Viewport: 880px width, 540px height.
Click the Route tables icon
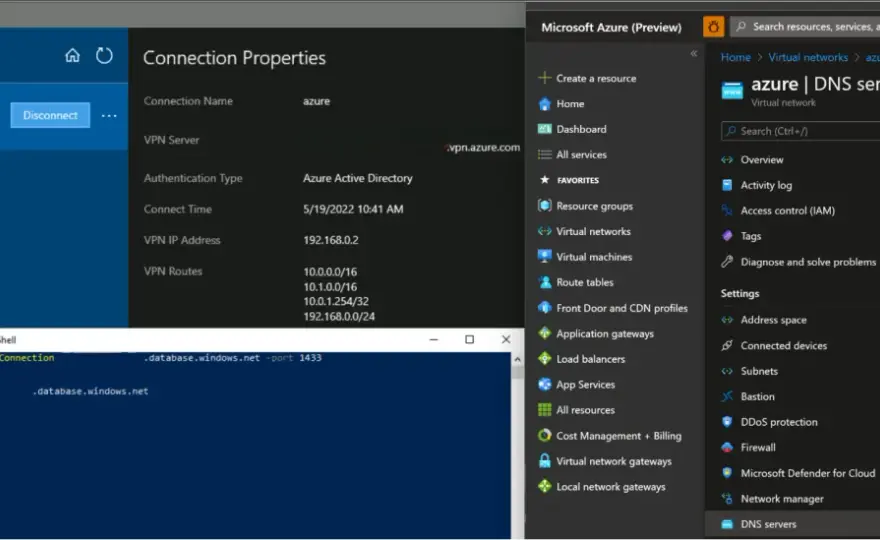pyautogui.click(x=544, y=282)
